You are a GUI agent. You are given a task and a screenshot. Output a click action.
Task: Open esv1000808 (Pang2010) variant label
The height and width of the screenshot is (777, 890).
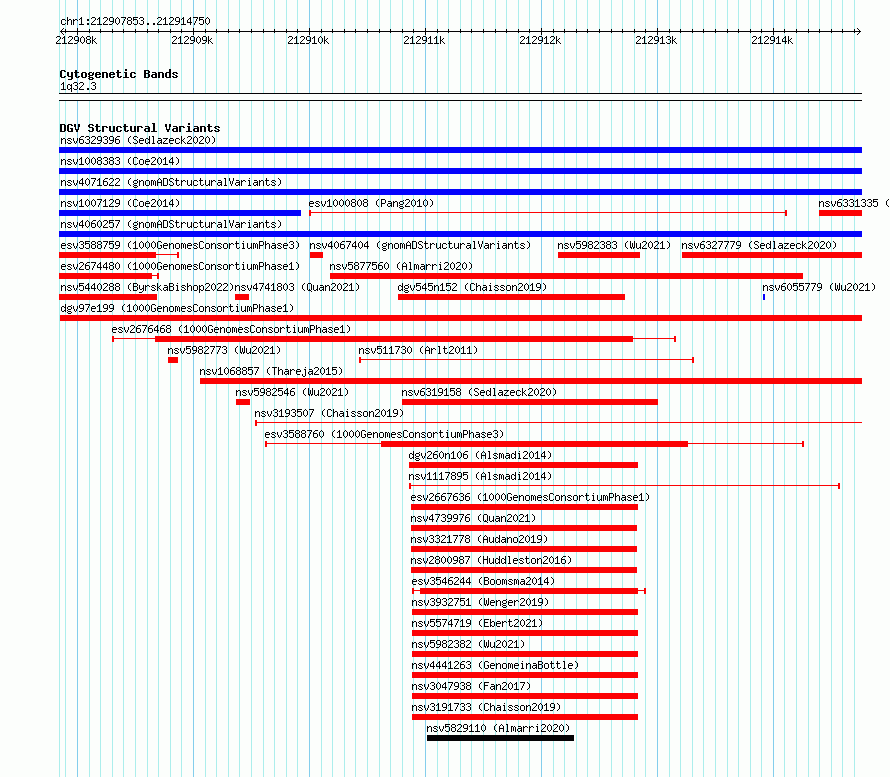tap(371, 203)
